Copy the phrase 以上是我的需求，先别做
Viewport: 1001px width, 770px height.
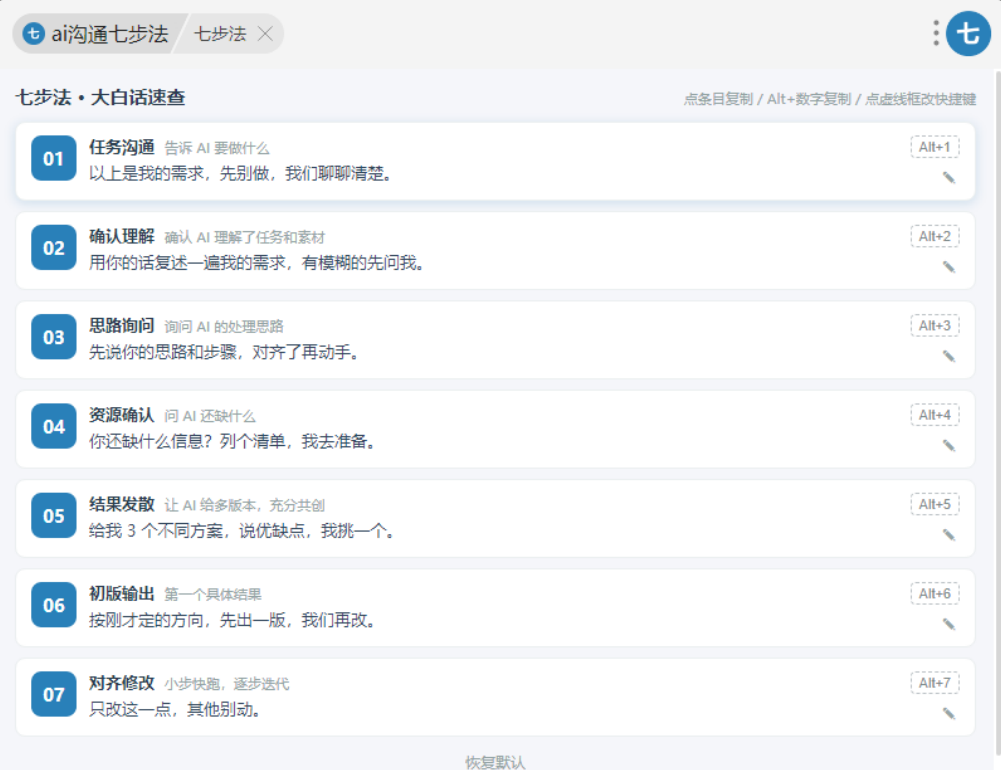pyautogui.click(x=179, y=174)
